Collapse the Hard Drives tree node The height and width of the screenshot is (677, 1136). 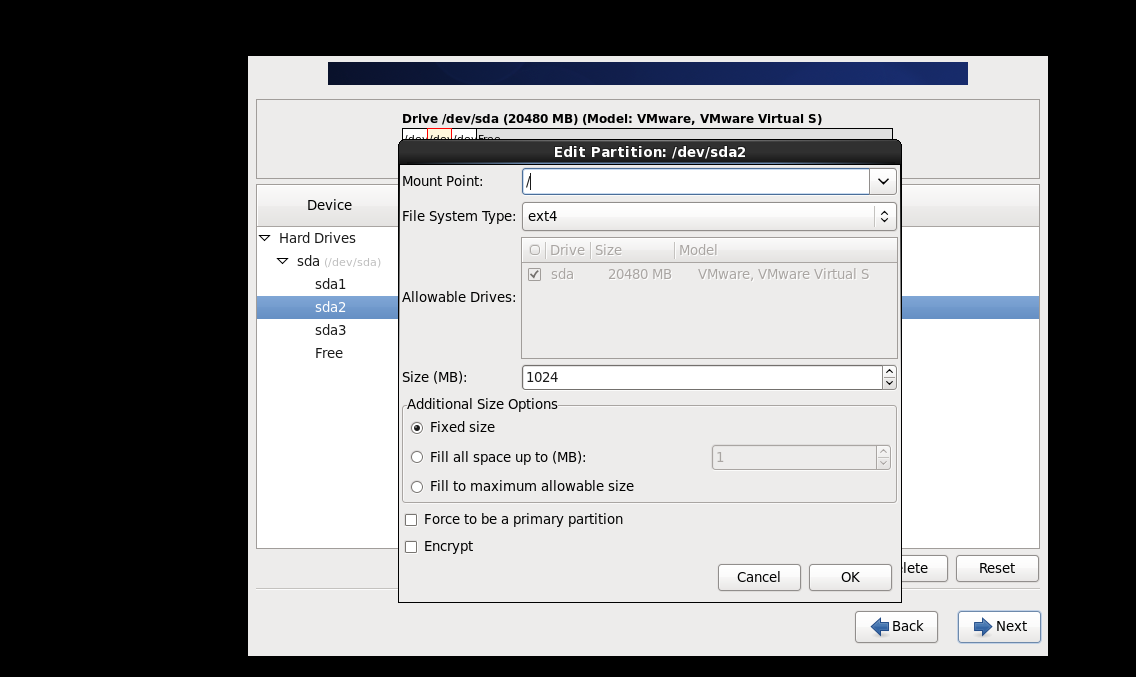[x=265, y=238]
